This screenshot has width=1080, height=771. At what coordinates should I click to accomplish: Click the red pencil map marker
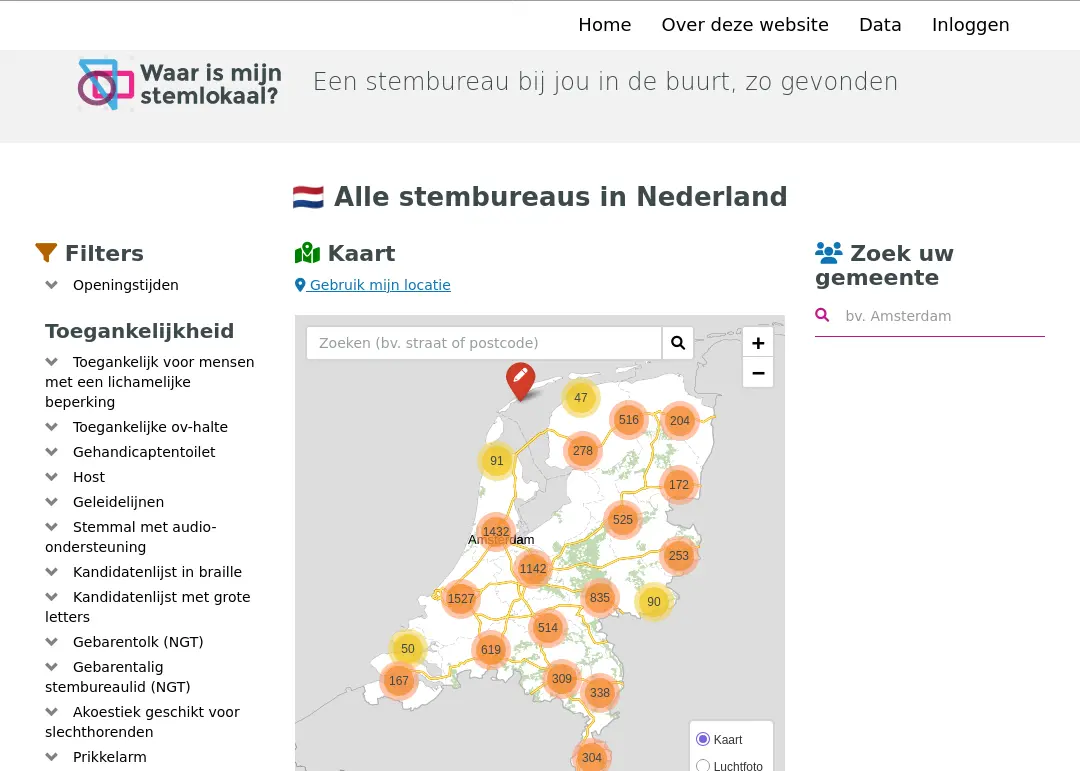pos(520,379)
